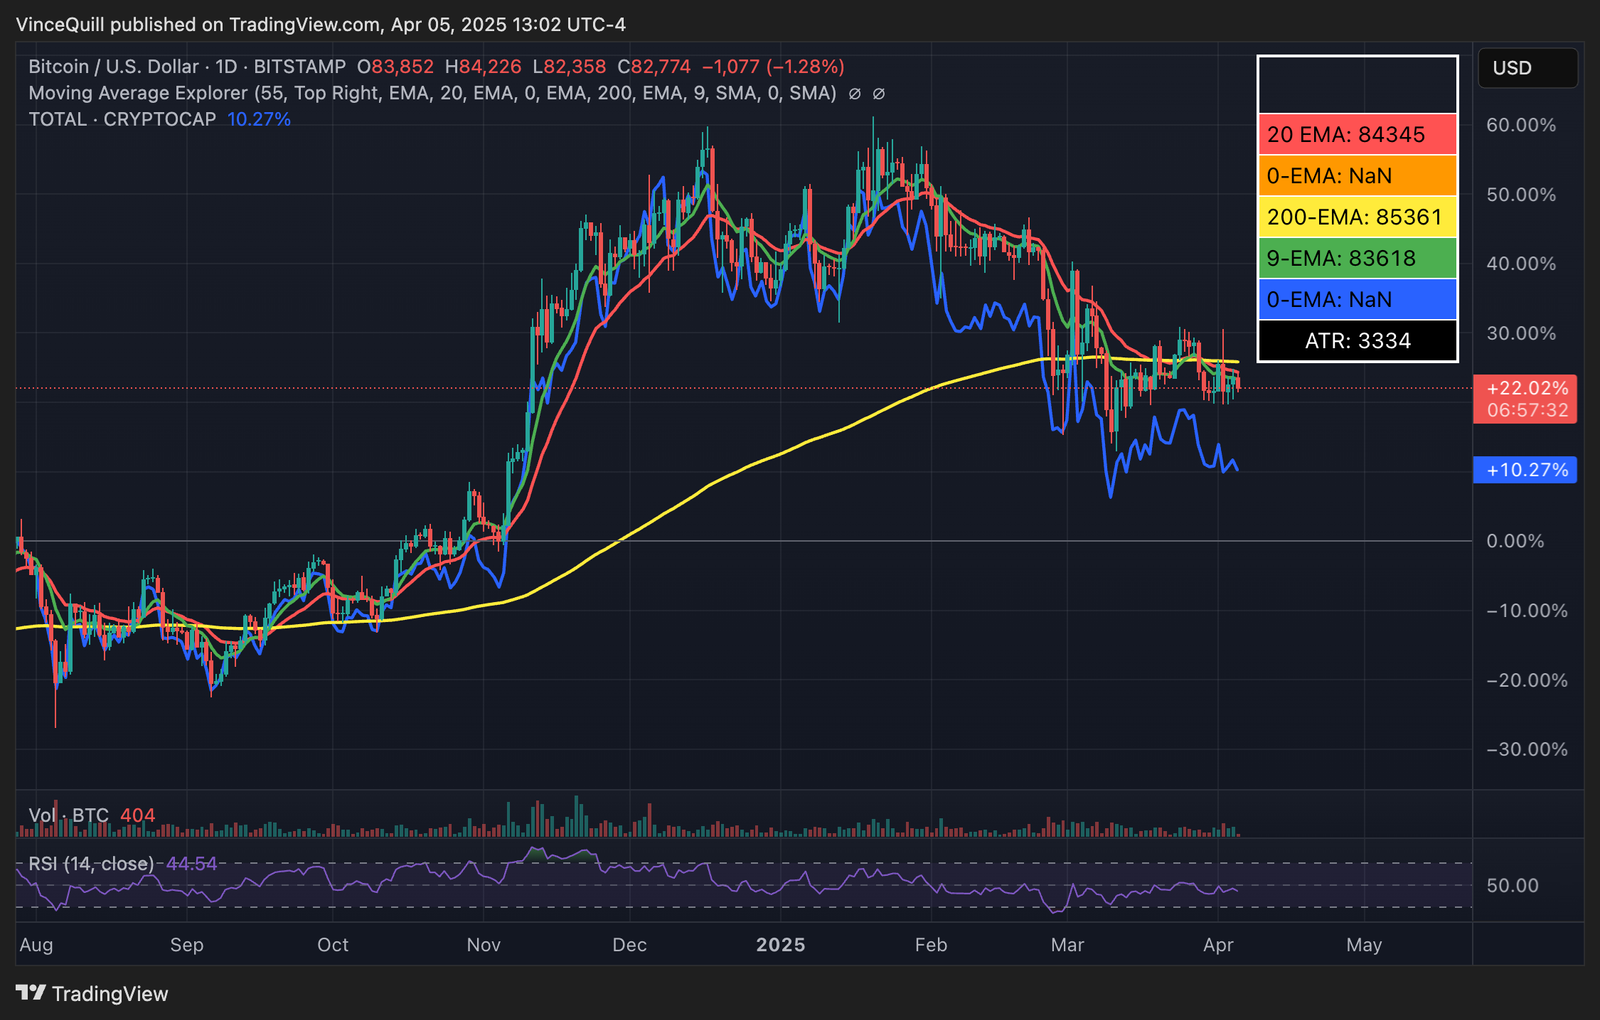Image resolution: width=1600 pixels, height=1020 pixels.
Task: Click the first ∅ symbol after Moving Average Explorer
Action: tap(855, 94)
